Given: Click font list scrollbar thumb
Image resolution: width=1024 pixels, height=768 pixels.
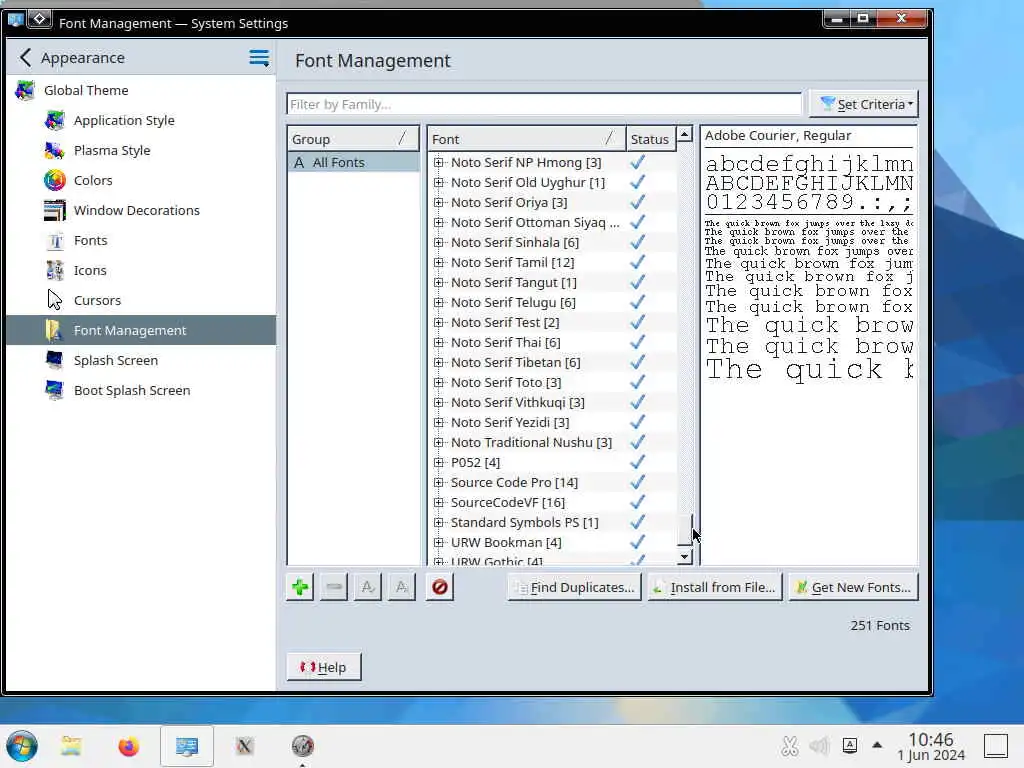Looking at the screenshot, I should coord(684,530).
